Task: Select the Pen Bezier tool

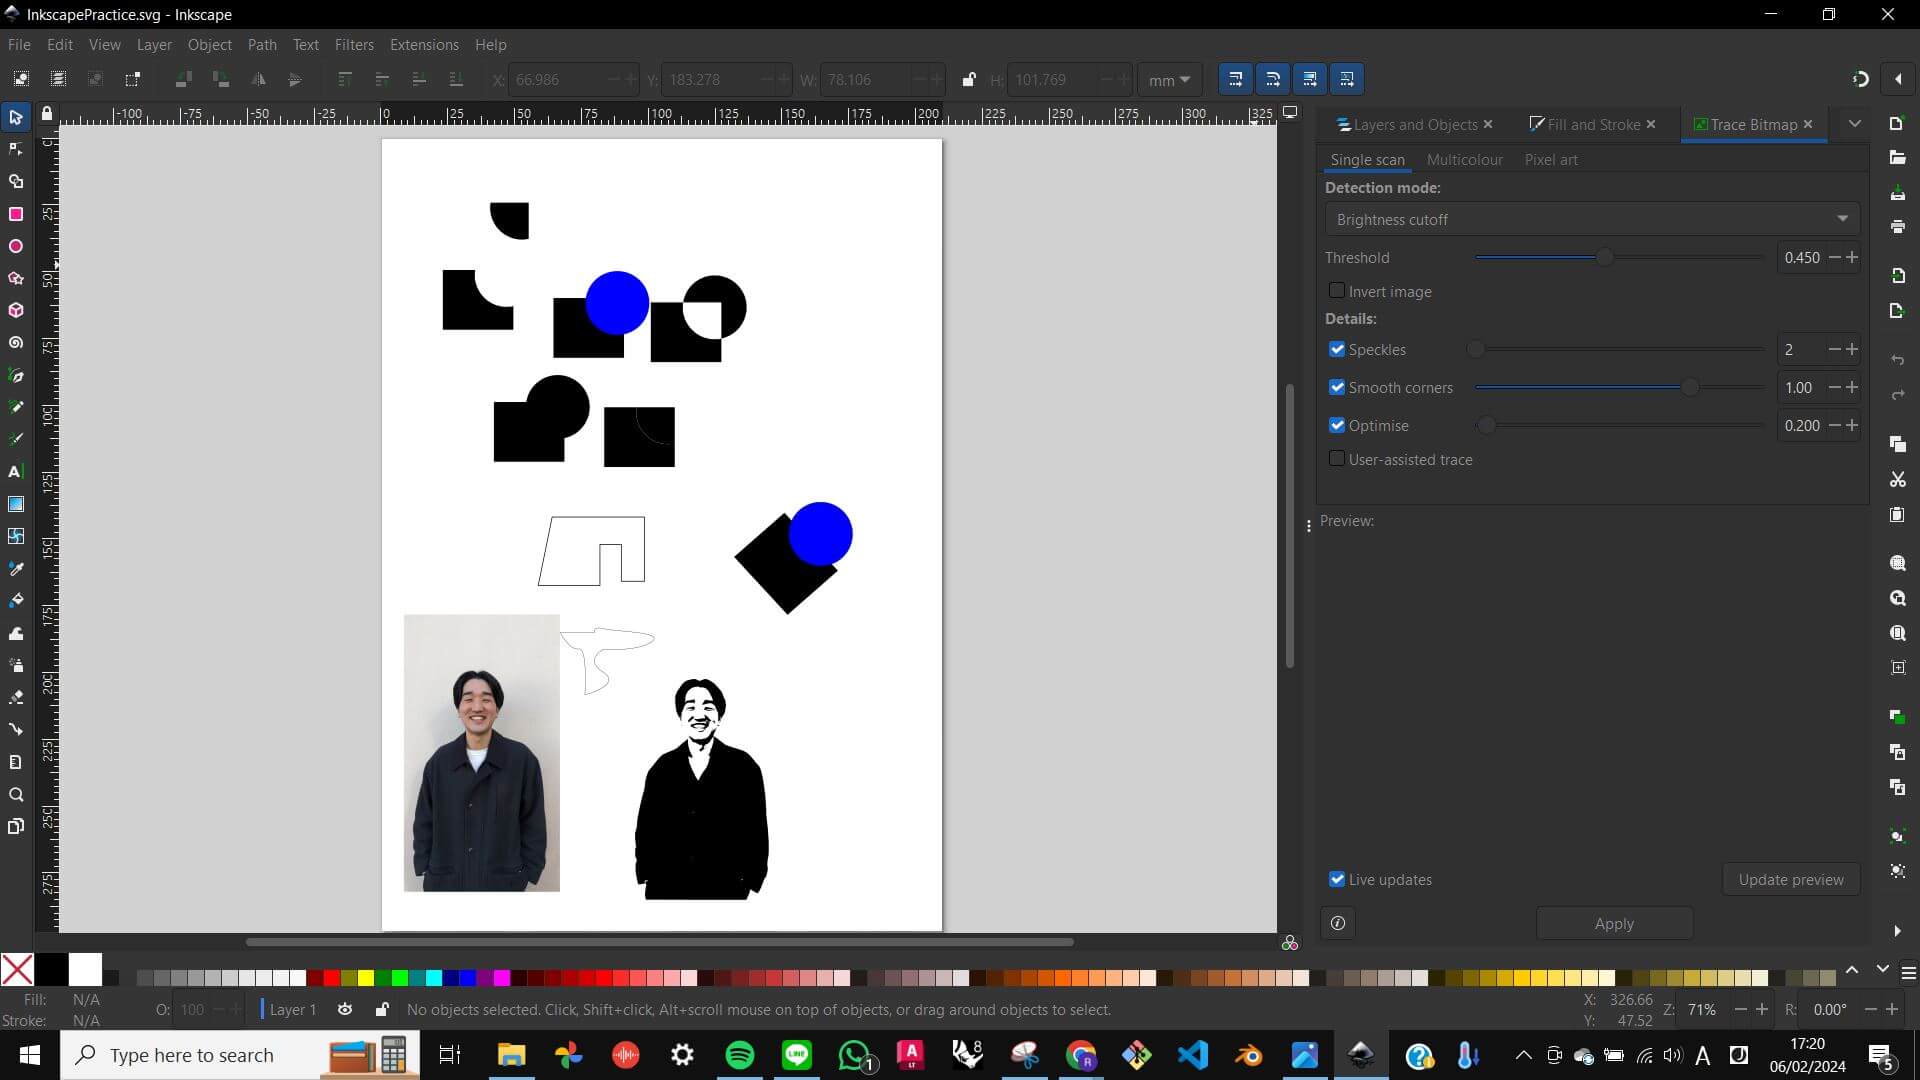Action: 16,375
